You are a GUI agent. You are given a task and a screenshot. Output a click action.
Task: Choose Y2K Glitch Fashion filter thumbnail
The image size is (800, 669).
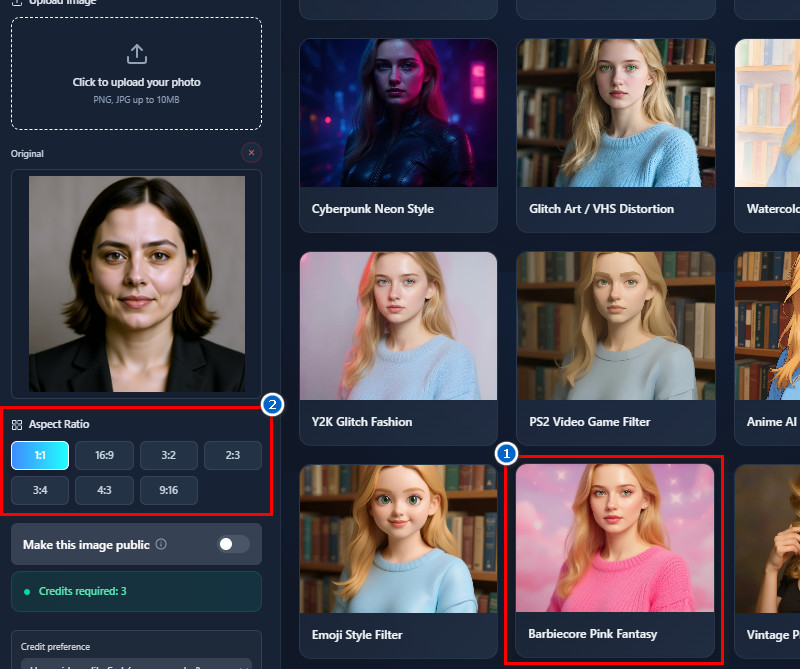[398, 326]
